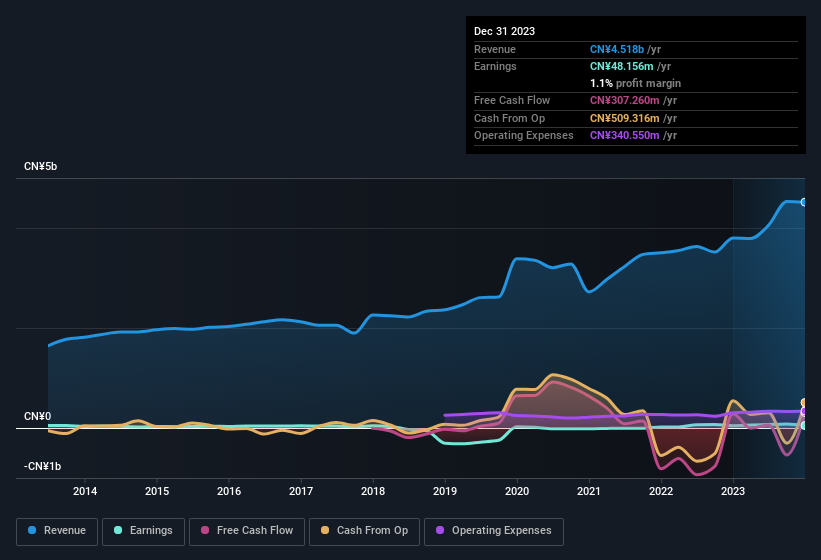
Task: Click the 2016 x-axis label
Action: pos(229,491)
